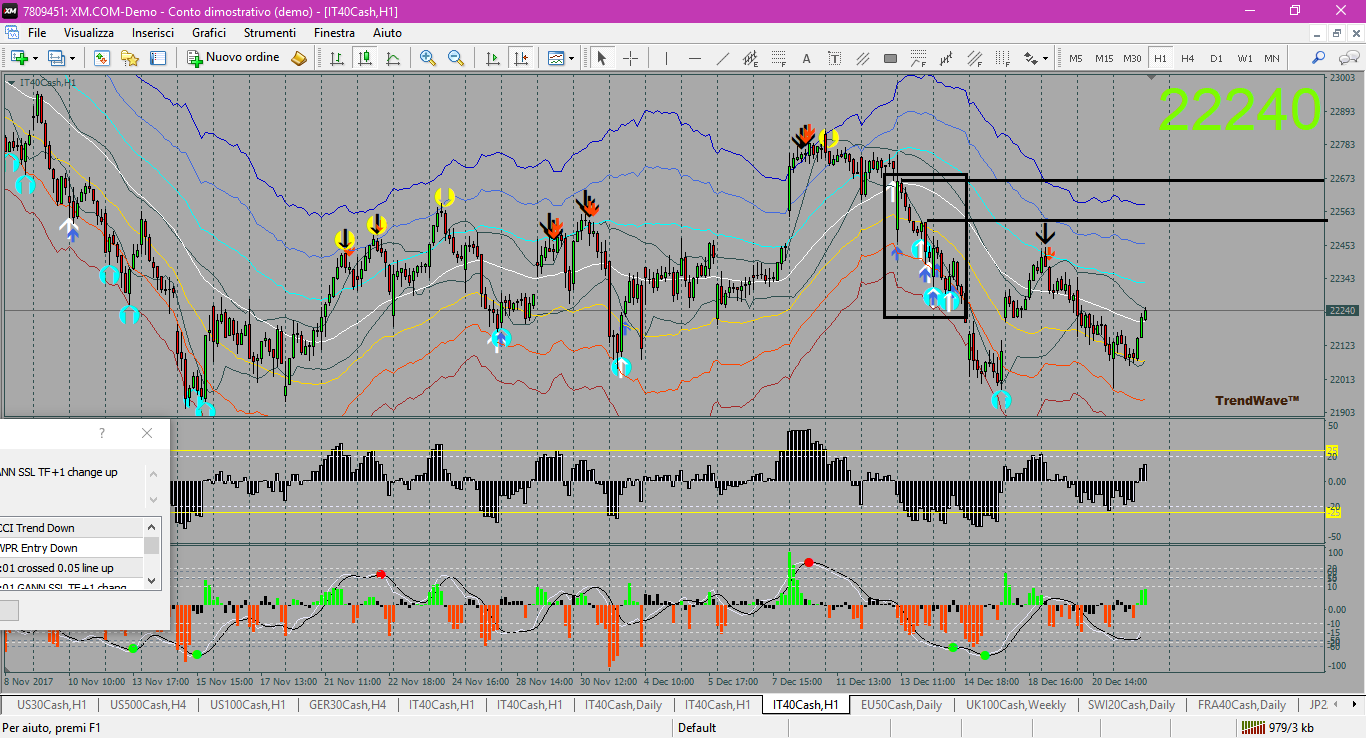Switch to the UK100Cash,Weekly chart tab
Viewport: 1366px width, 738px height.
[x=1015, y=705]
